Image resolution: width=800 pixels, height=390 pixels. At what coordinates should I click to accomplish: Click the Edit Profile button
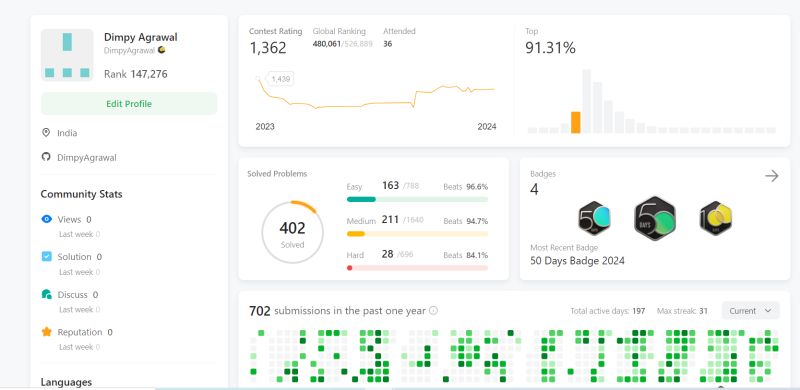tap(129, 104)
